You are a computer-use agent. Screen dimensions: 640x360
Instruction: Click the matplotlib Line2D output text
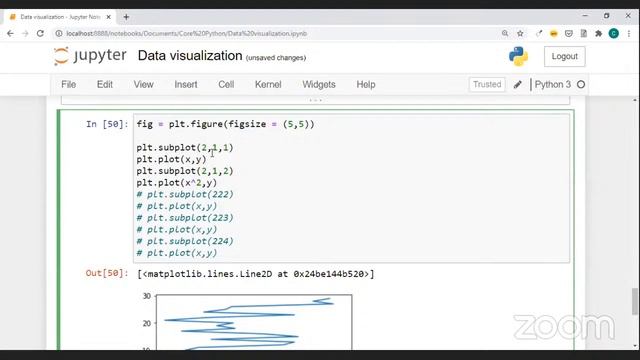256,274
